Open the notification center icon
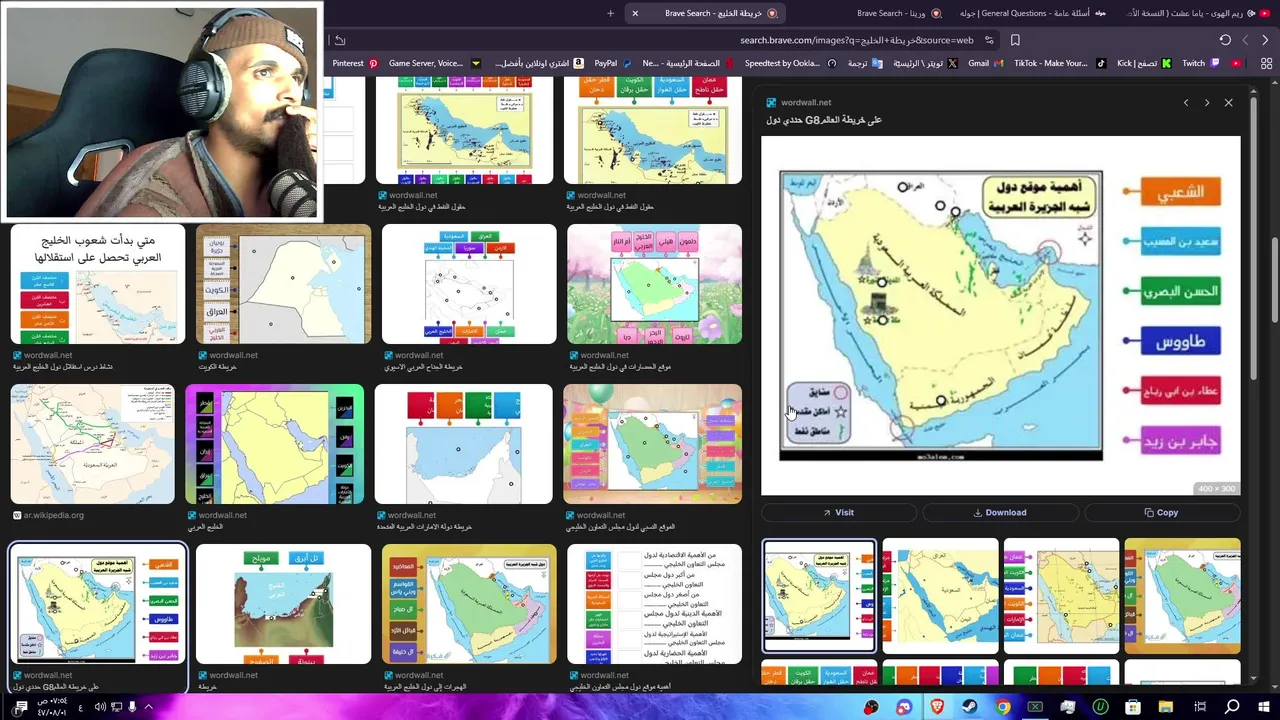Screen dimensions: 1280x720 click(20, 707)
